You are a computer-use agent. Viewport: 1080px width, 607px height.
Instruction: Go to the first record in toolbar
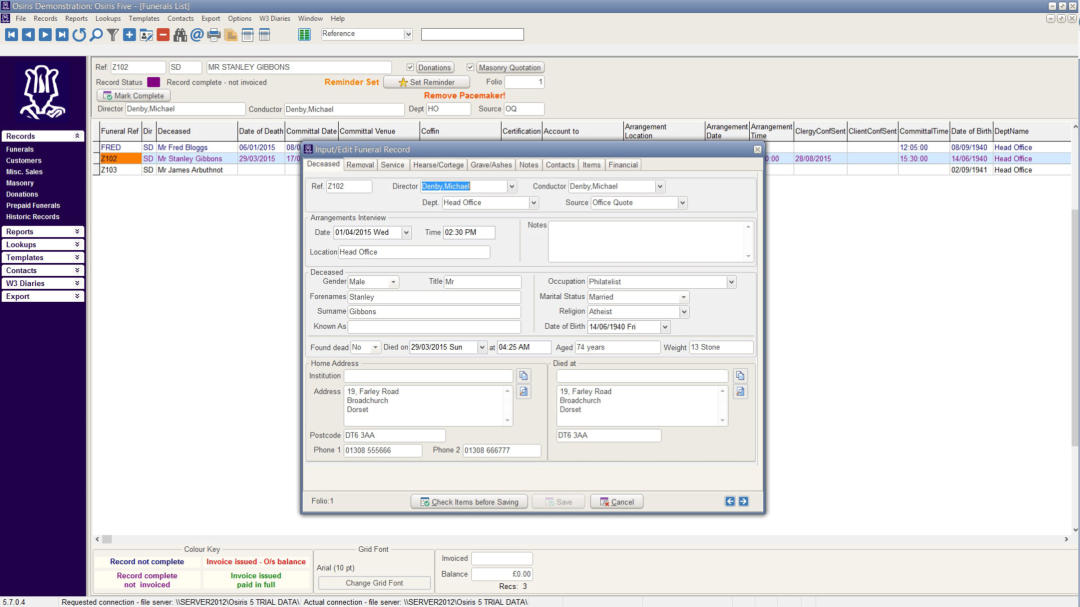point(11,35)
